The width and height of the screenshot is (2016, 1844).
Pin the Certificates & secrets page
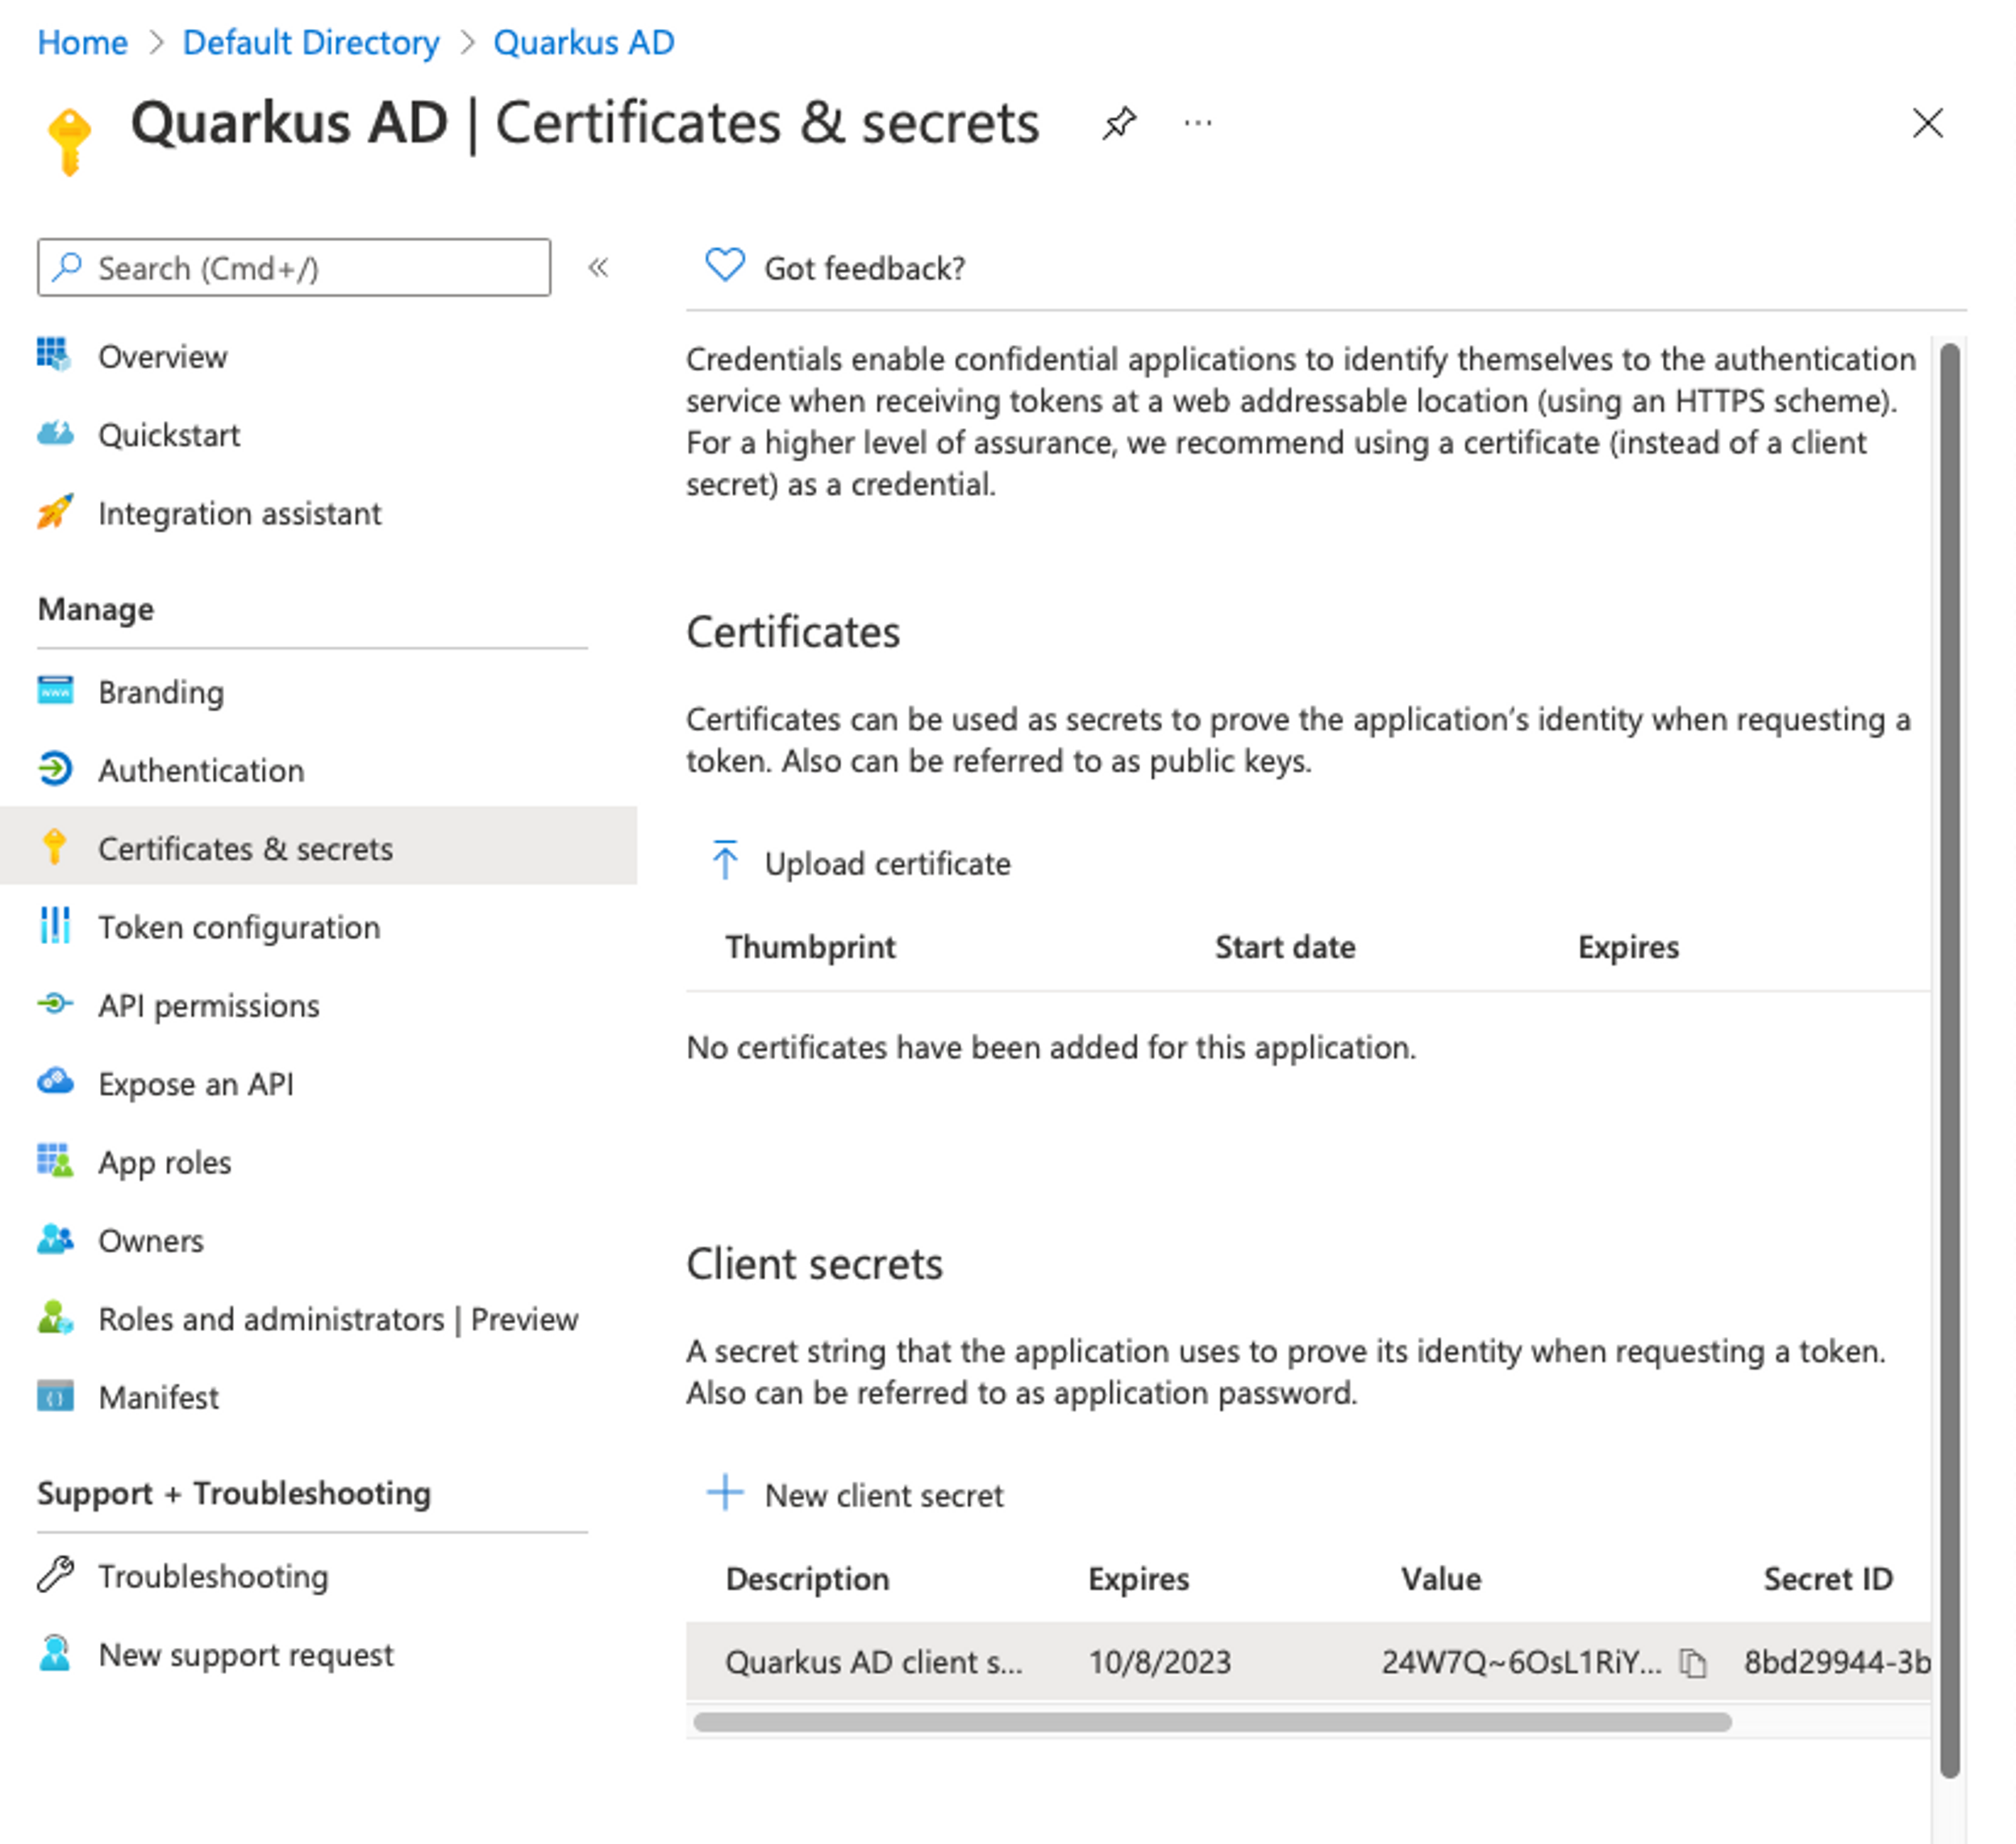tap(1120, 122)
